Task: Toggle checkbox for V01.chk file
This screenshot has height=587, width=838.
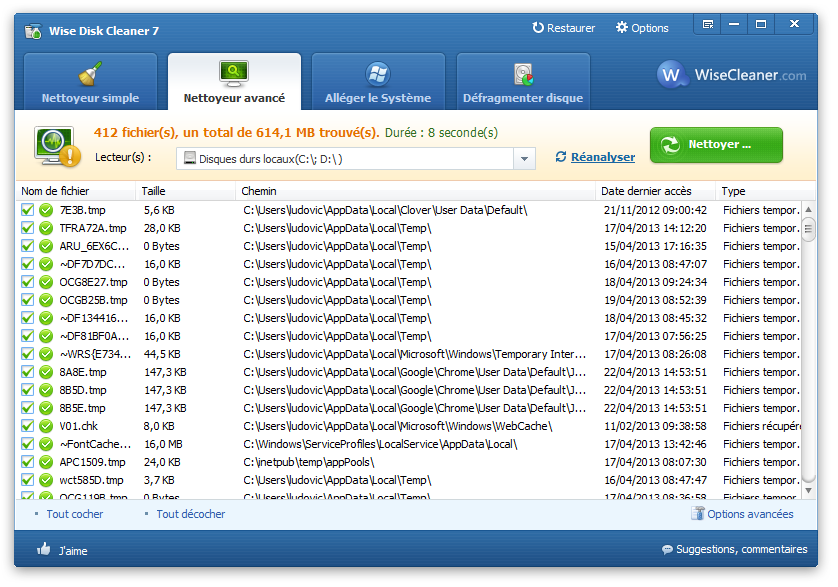Action: click(28, 426)
